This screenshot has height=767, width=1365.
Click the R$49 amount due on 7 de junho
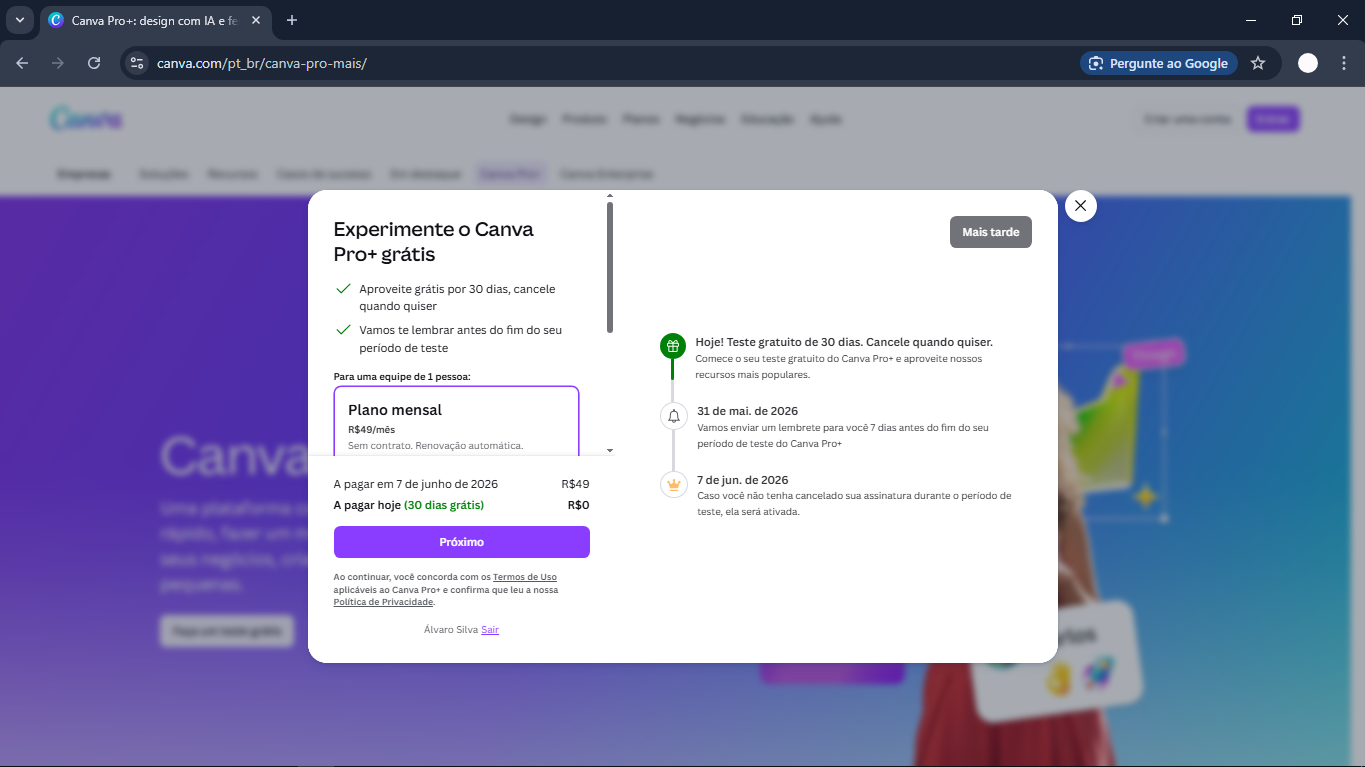[576, 484]
